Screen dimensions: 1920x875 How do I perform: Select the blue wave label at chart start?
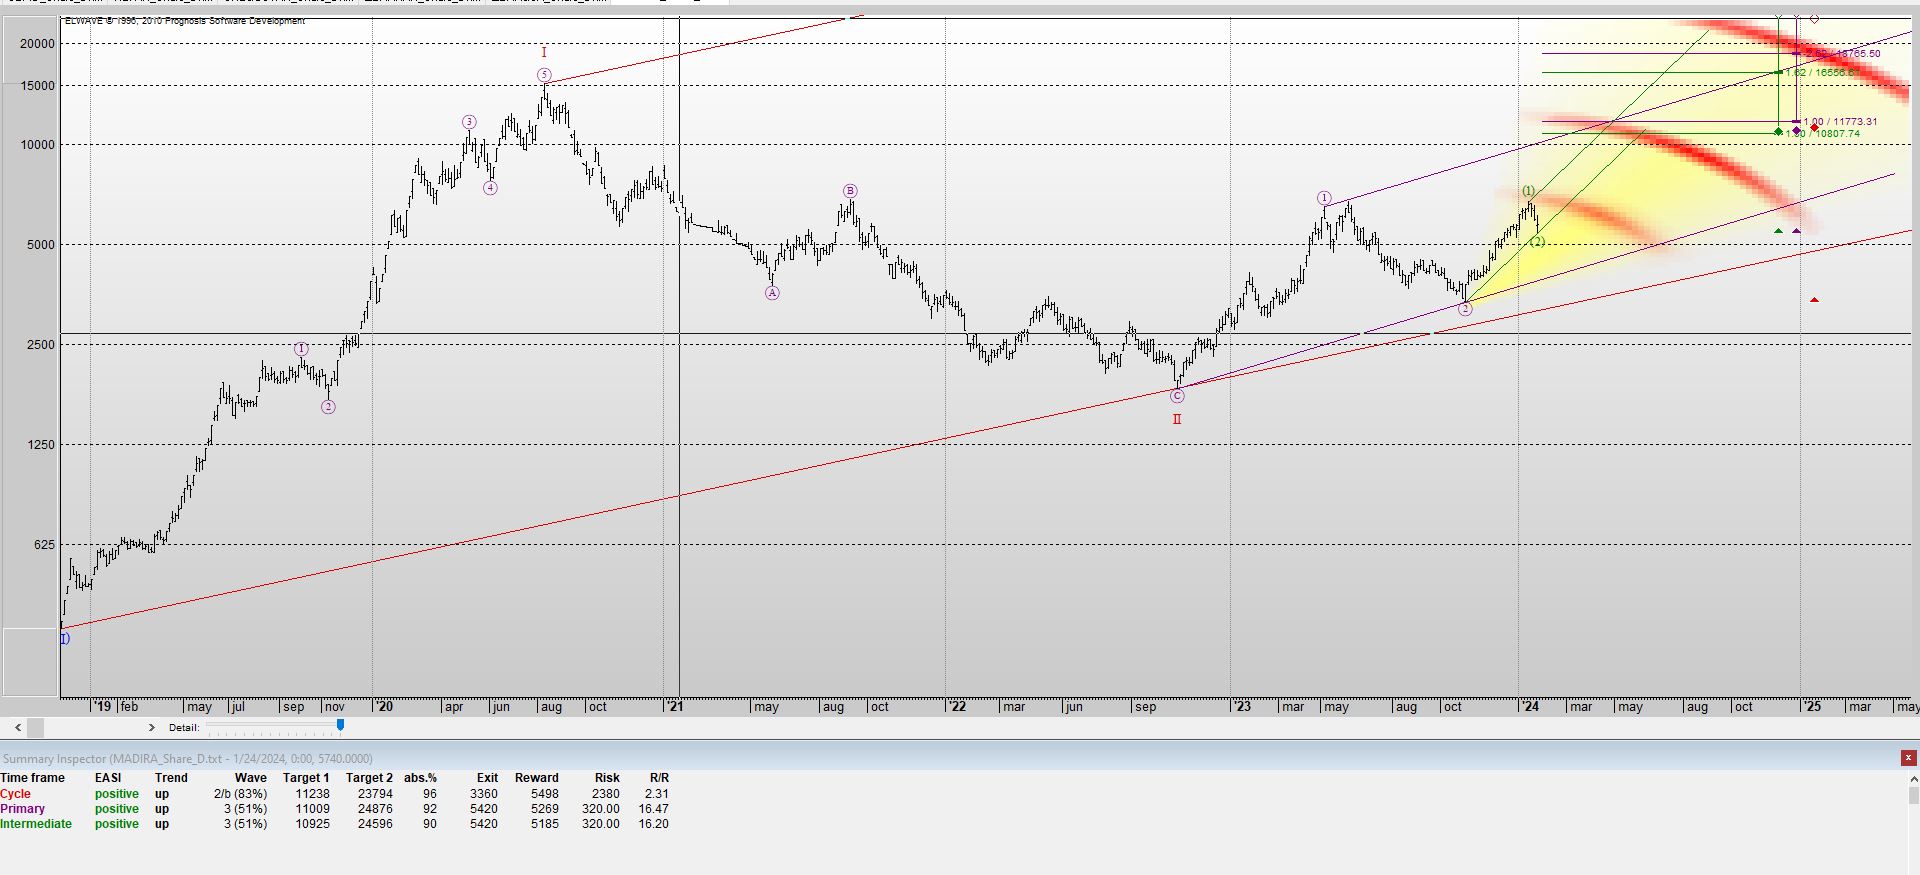[x=65, y=639]
